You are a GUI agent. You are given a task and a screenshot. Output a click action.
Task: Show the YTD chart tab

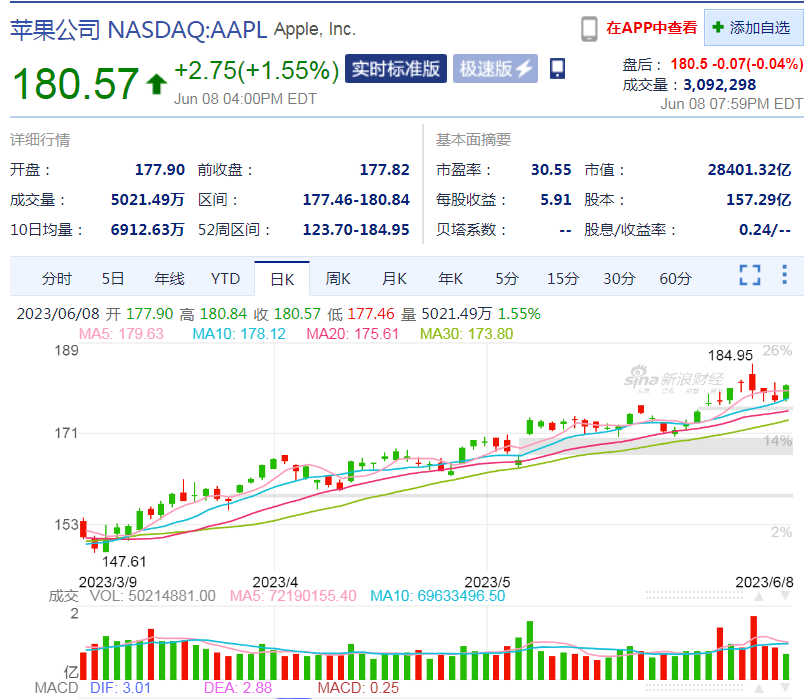(x=225, y=278)
